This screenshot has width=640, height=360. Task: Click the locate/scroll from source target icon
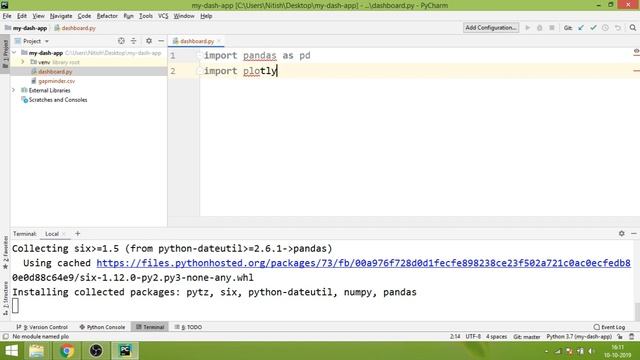[x=121, y=41]
